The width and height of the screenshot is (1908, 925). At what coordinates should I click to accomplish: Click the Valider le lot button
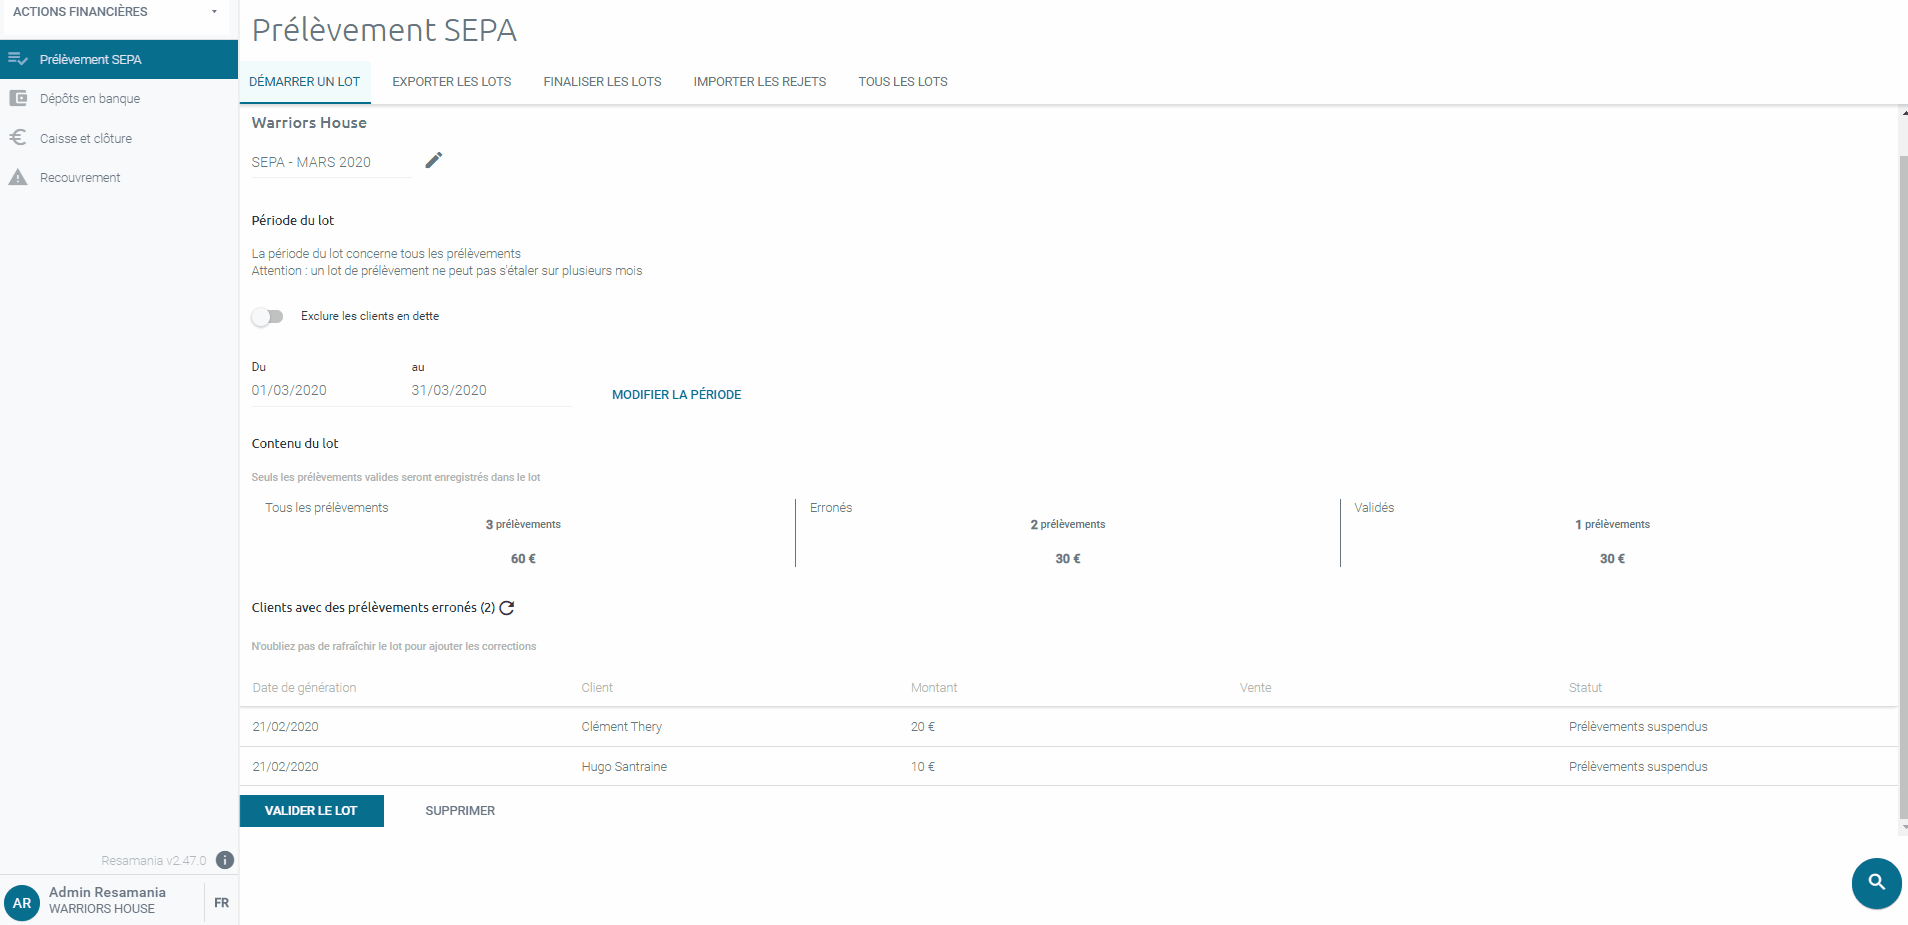[311, 811]
